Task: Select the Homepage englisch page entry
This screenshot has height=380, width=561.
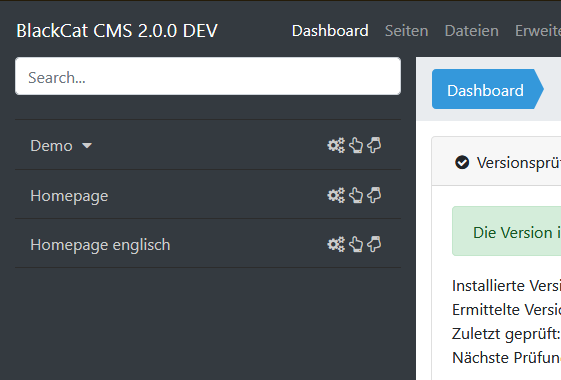Action: [100, 245]
